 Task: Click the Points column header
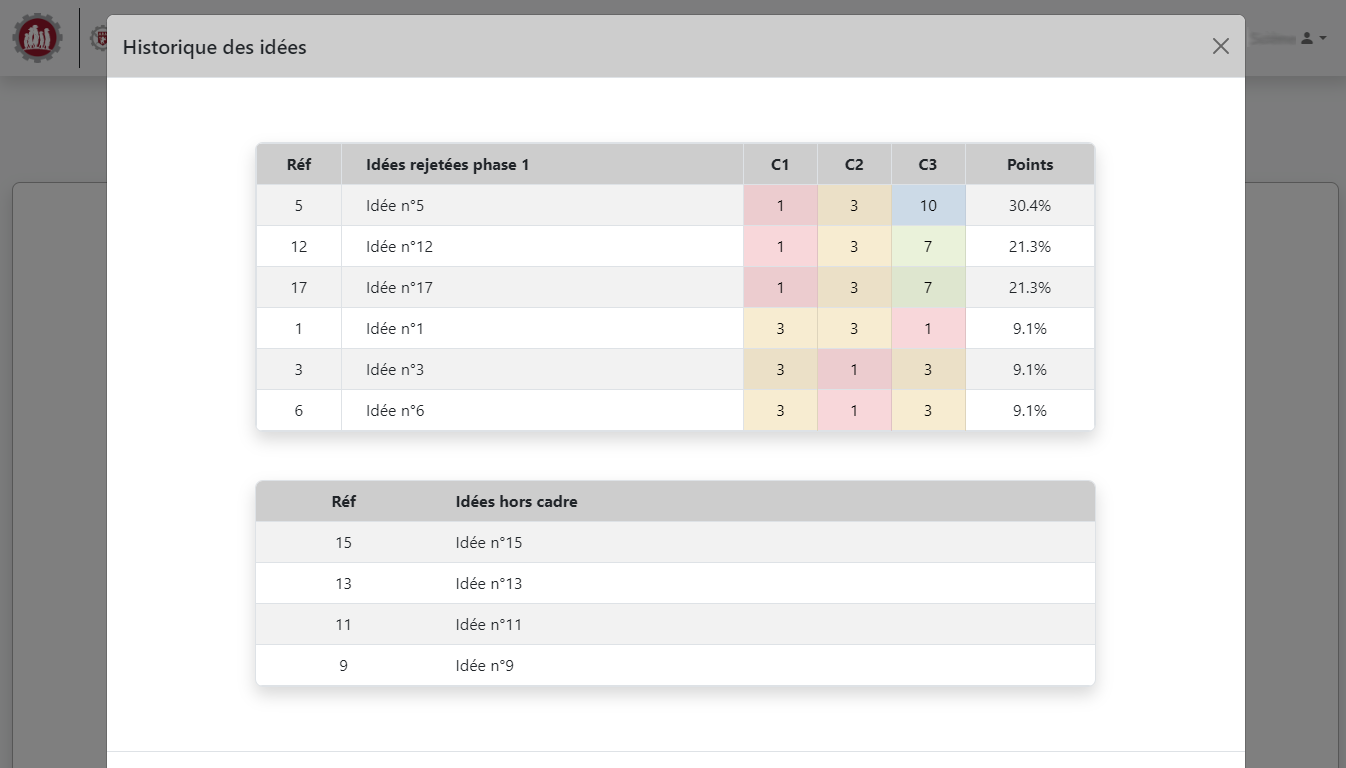click(1029, 165)
